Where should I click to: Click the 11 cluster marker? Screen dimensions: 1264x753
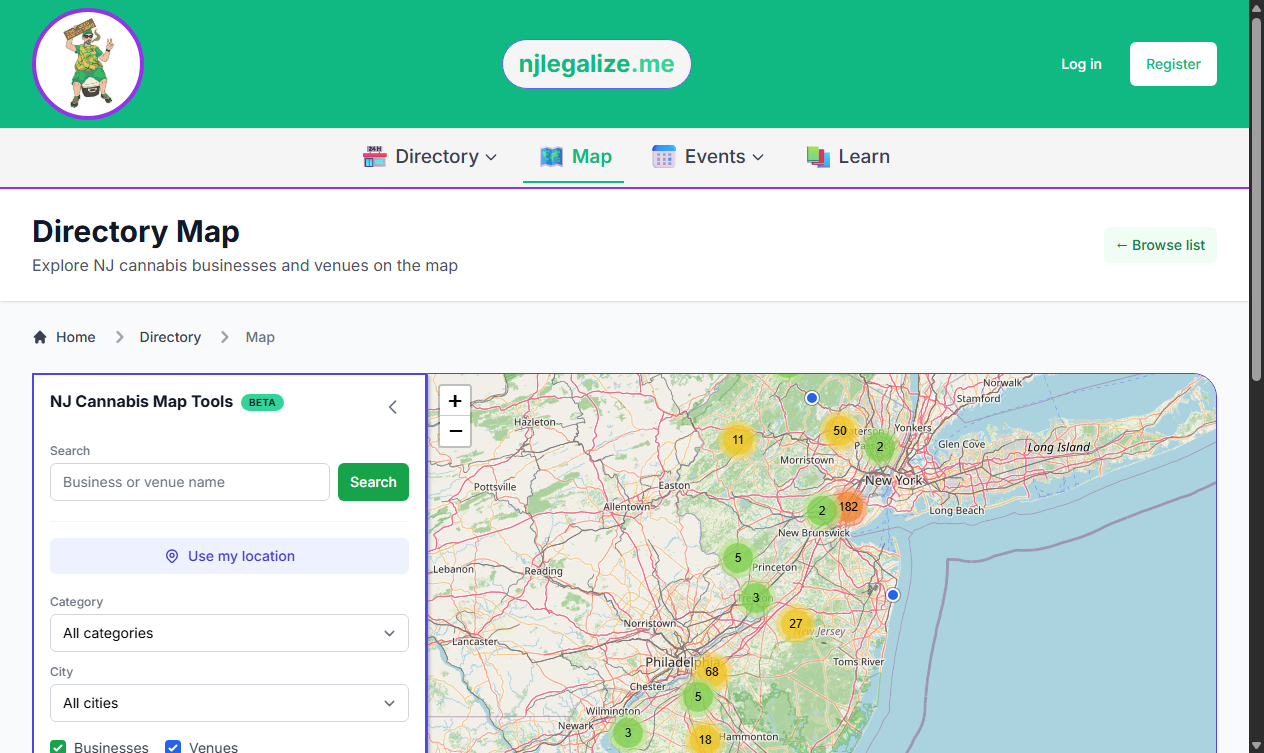point(738,440)
